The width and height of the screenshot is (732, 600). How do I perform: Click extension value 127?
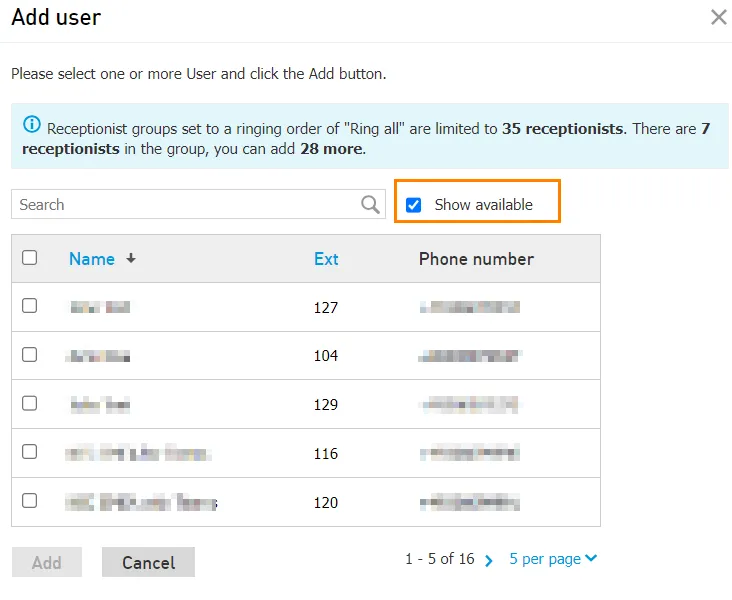pyautogui.click(x=326, y=308)
